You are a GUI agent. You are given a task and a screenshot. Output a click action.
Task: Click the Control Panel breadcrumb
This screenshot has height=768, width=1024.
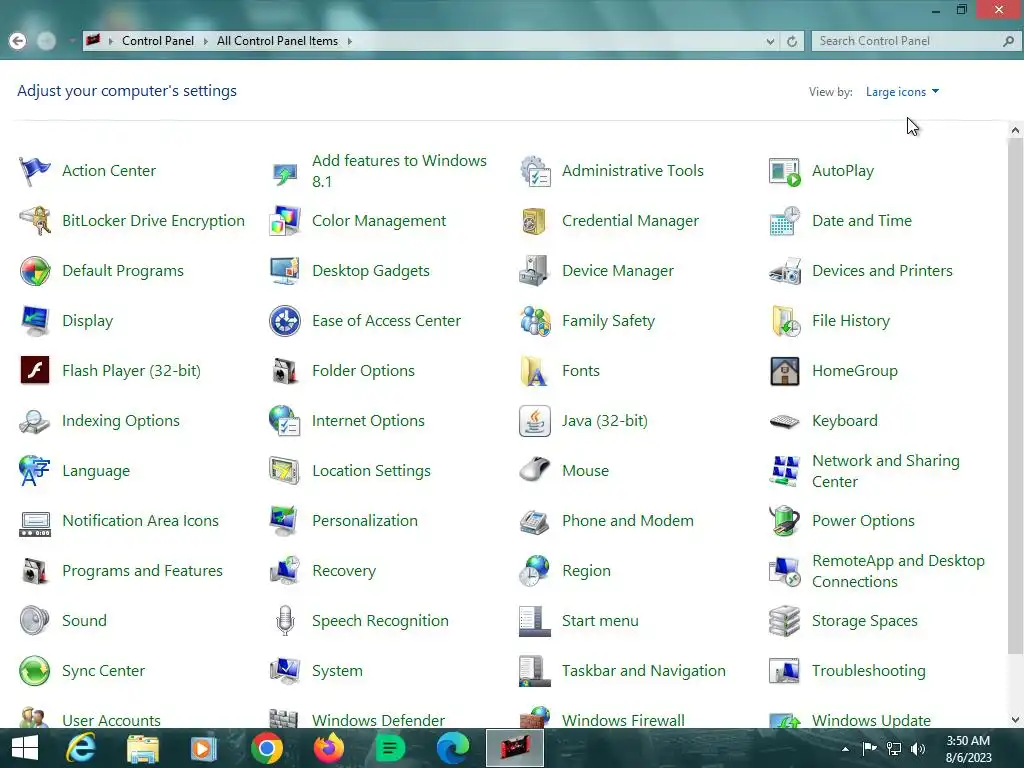158,41
